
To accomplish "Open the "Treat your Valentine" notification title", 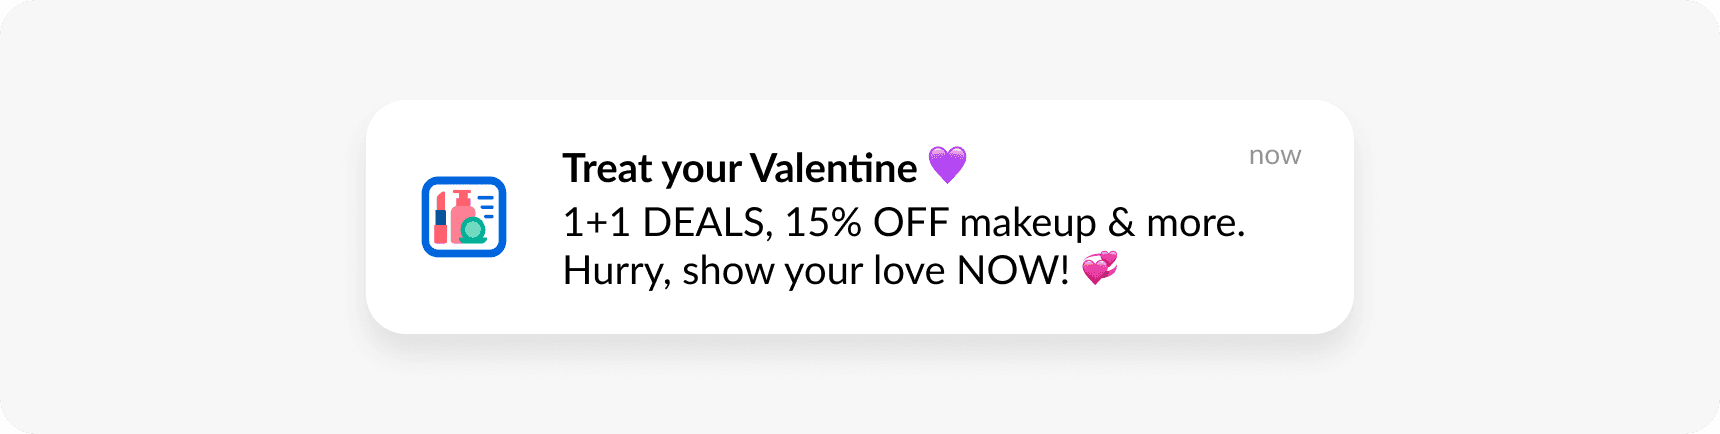I will (739, 168).
